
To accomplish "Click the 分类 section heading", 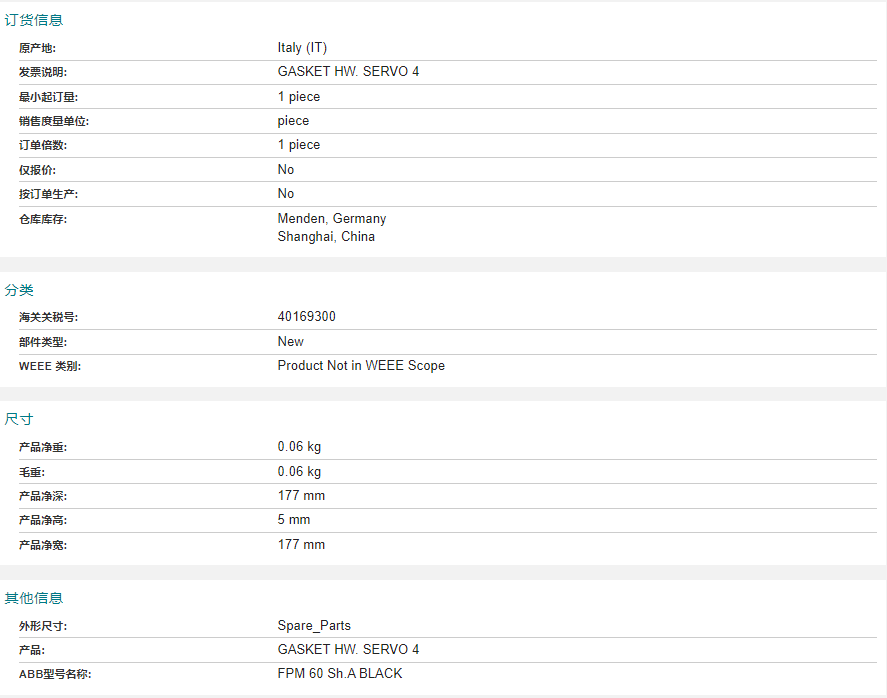I will [x=19, y=290].
